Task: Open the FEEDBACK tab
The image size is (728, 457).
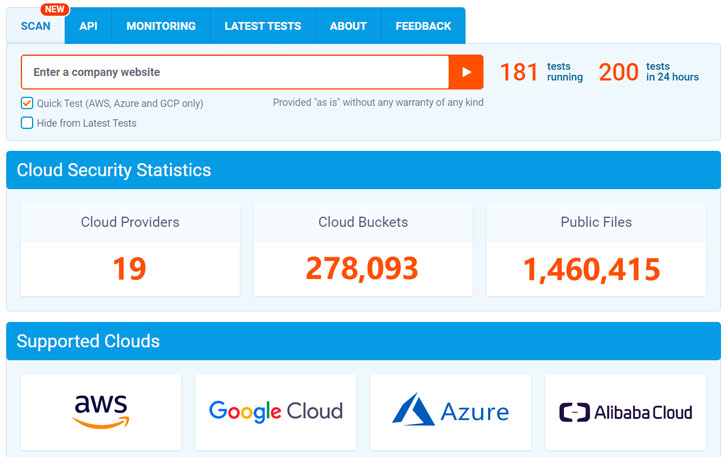Action: 423,26
